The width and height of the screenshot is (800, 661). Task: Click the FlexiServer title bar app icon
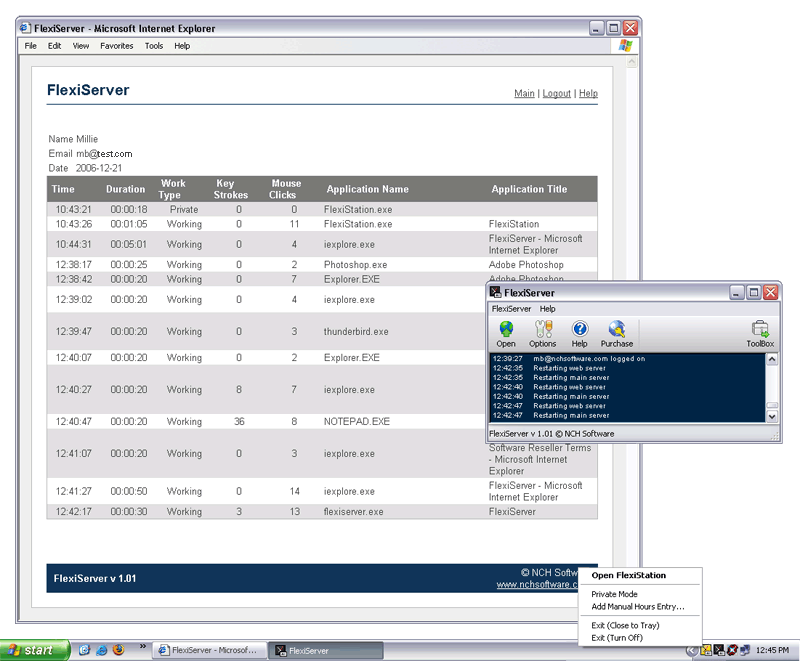495,293
